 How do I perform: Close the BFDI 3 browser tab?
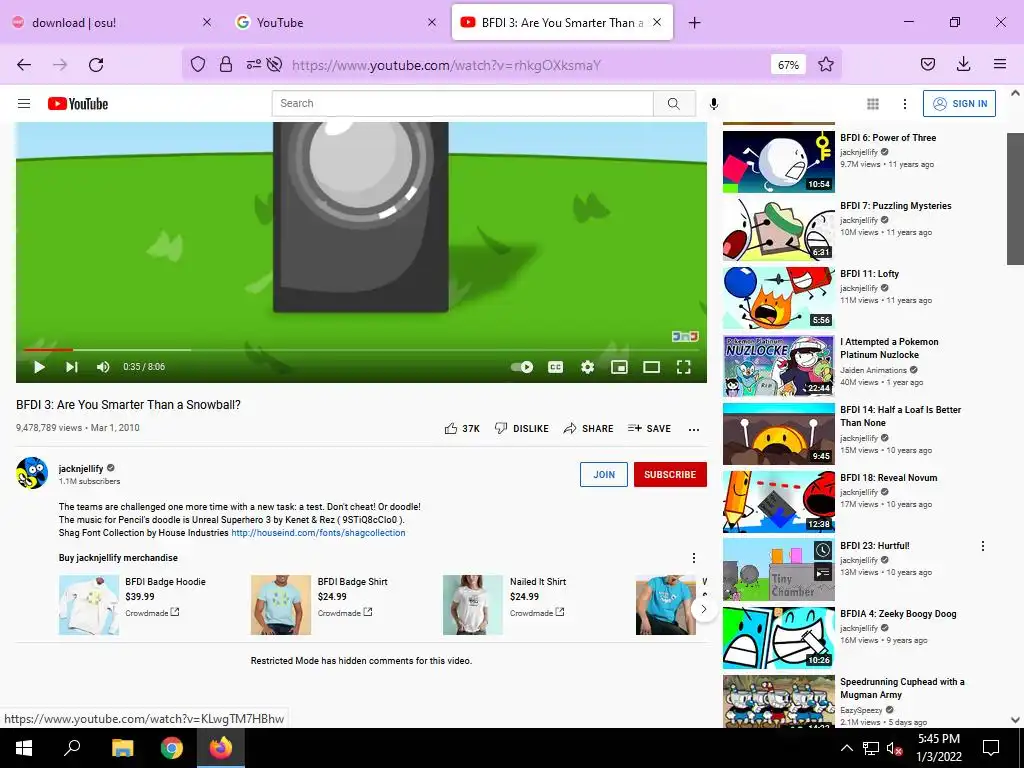click(x=657, y=22)
